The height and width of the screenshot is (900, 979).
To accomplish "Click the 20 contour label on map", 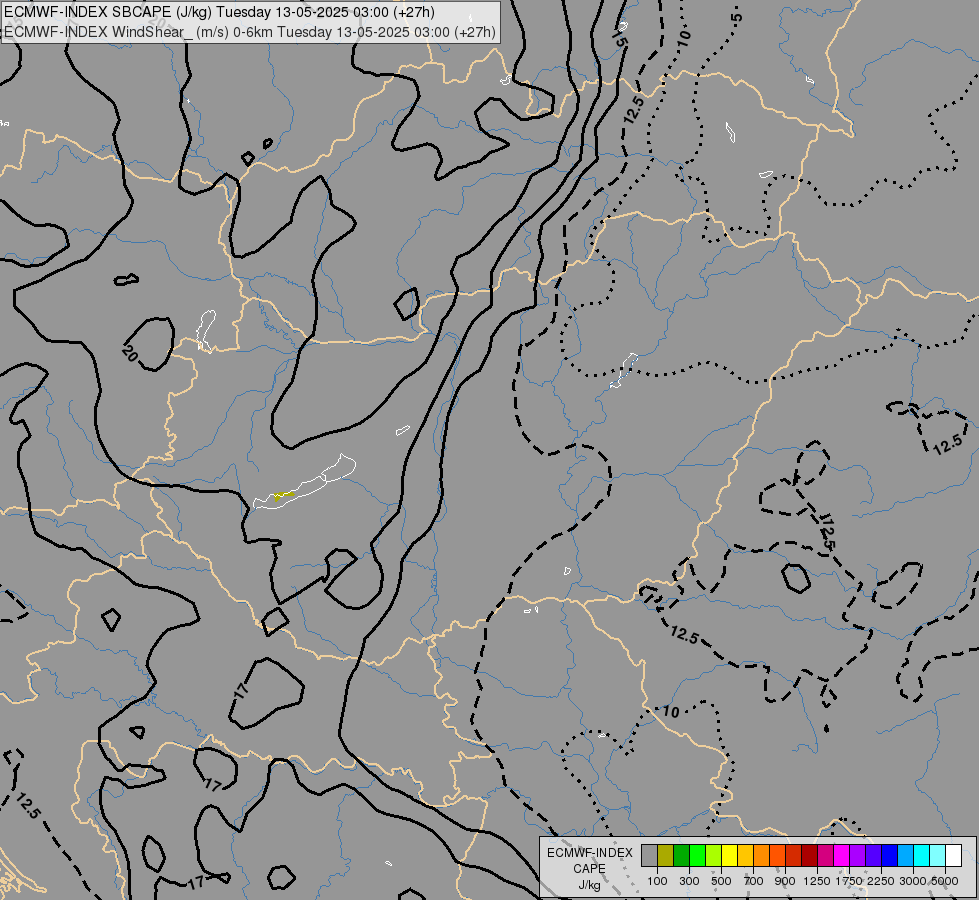I will coord(129,354).
